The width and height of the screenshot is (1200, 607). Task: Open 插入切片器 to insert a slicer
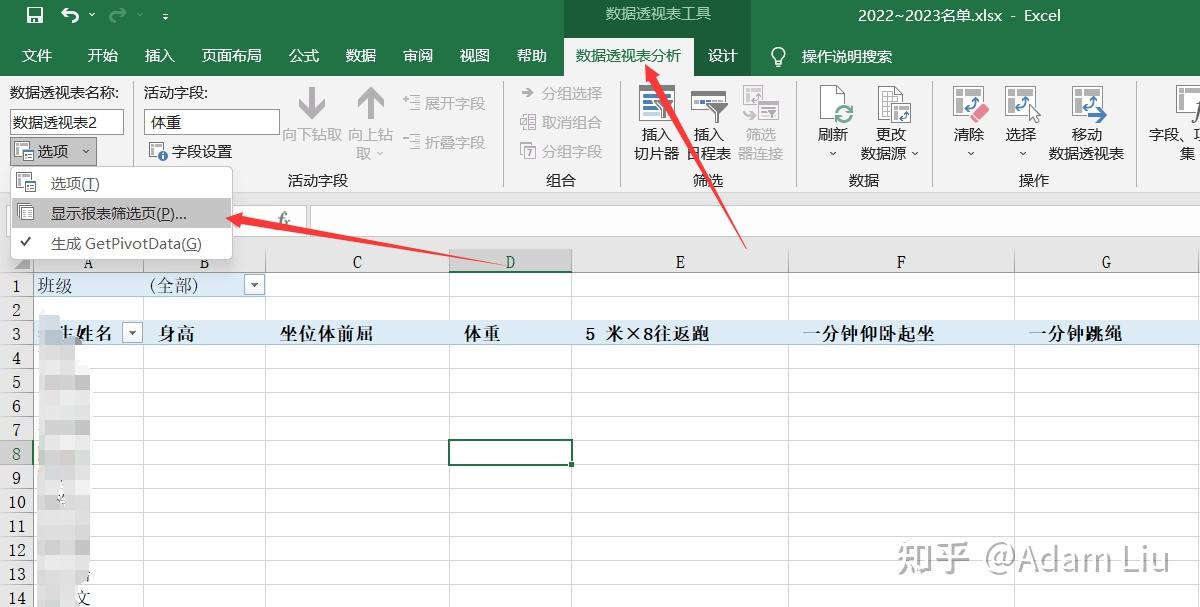click(656, 120)
